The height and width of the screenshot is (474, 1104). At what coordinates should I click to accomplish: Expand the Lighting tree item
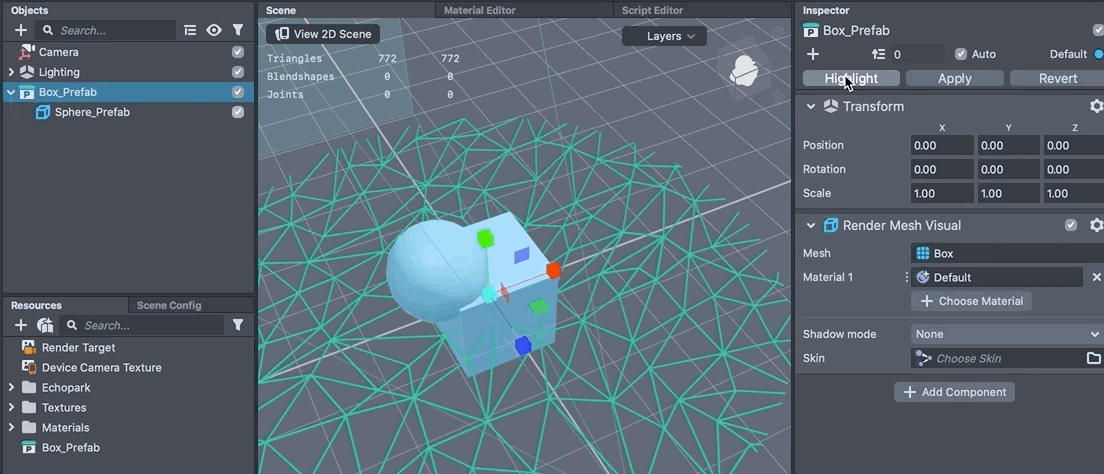pos(11,72)
